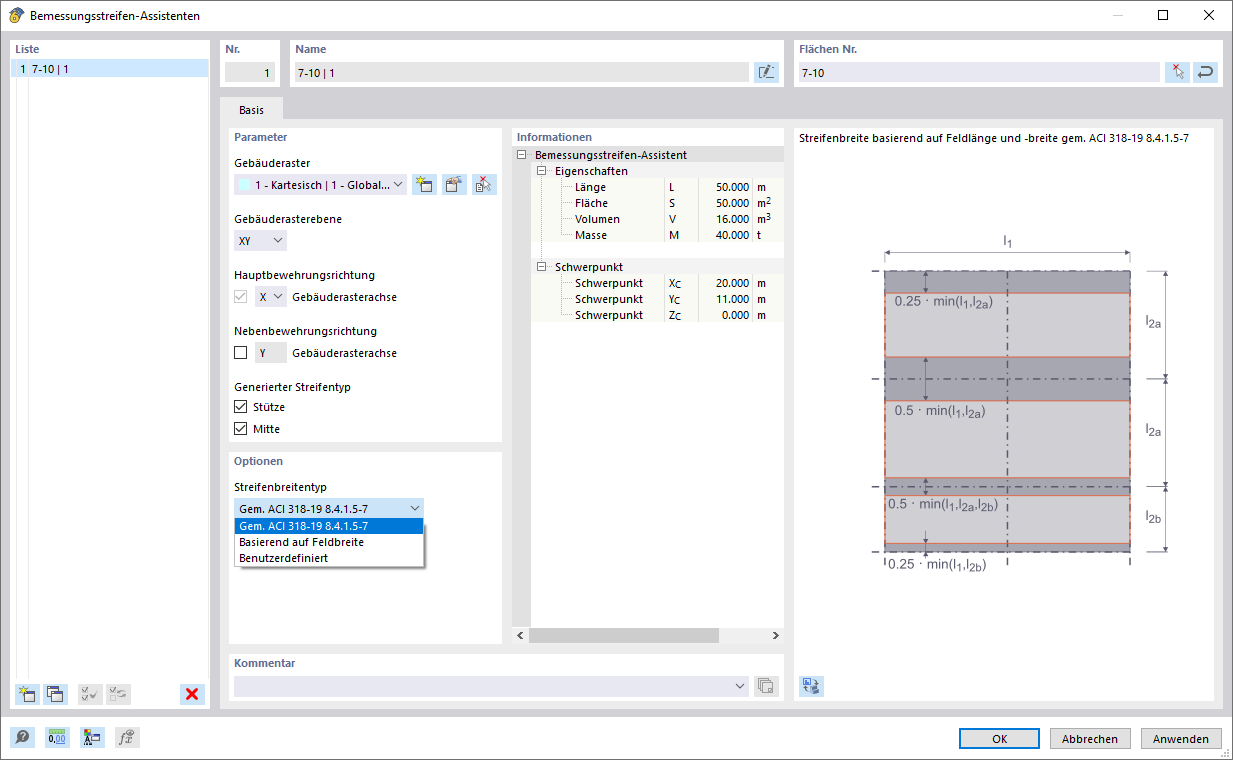
Task: Create new building grid icon
Action: point(425,184)
